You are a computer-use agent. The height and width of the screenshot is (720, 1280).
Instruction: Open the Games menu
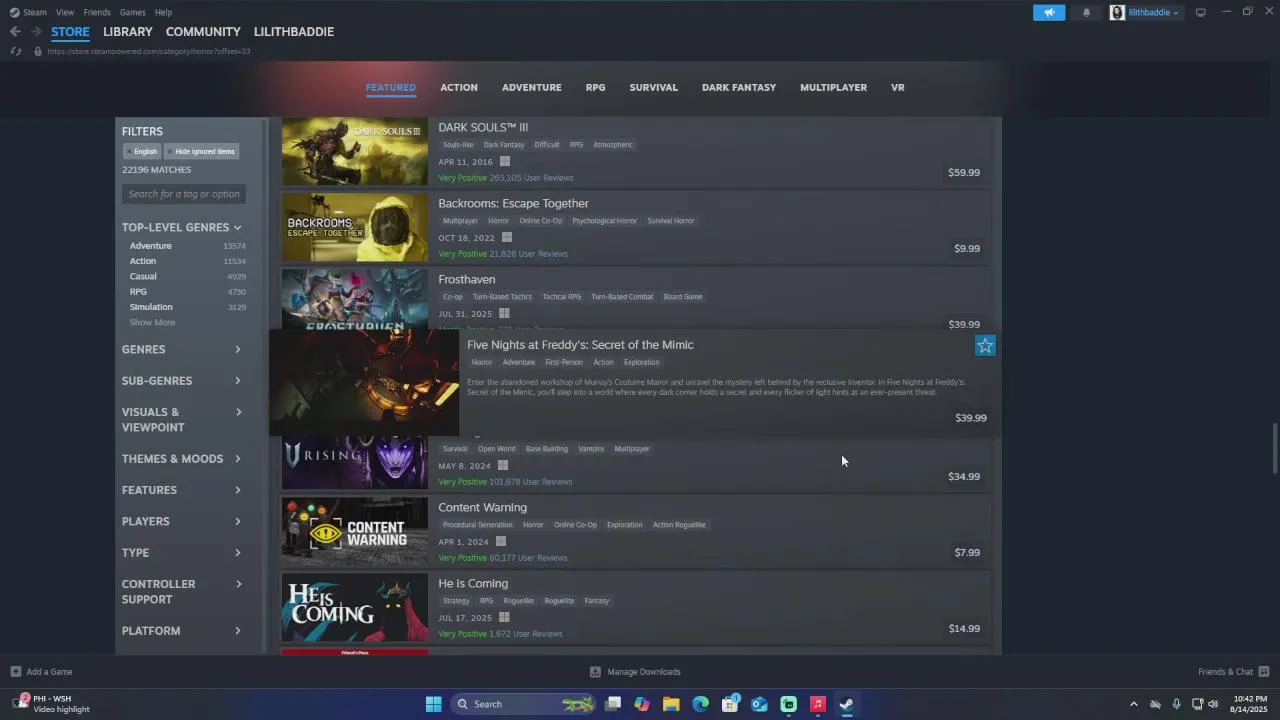pyautogui.click(x=132, y=12)
